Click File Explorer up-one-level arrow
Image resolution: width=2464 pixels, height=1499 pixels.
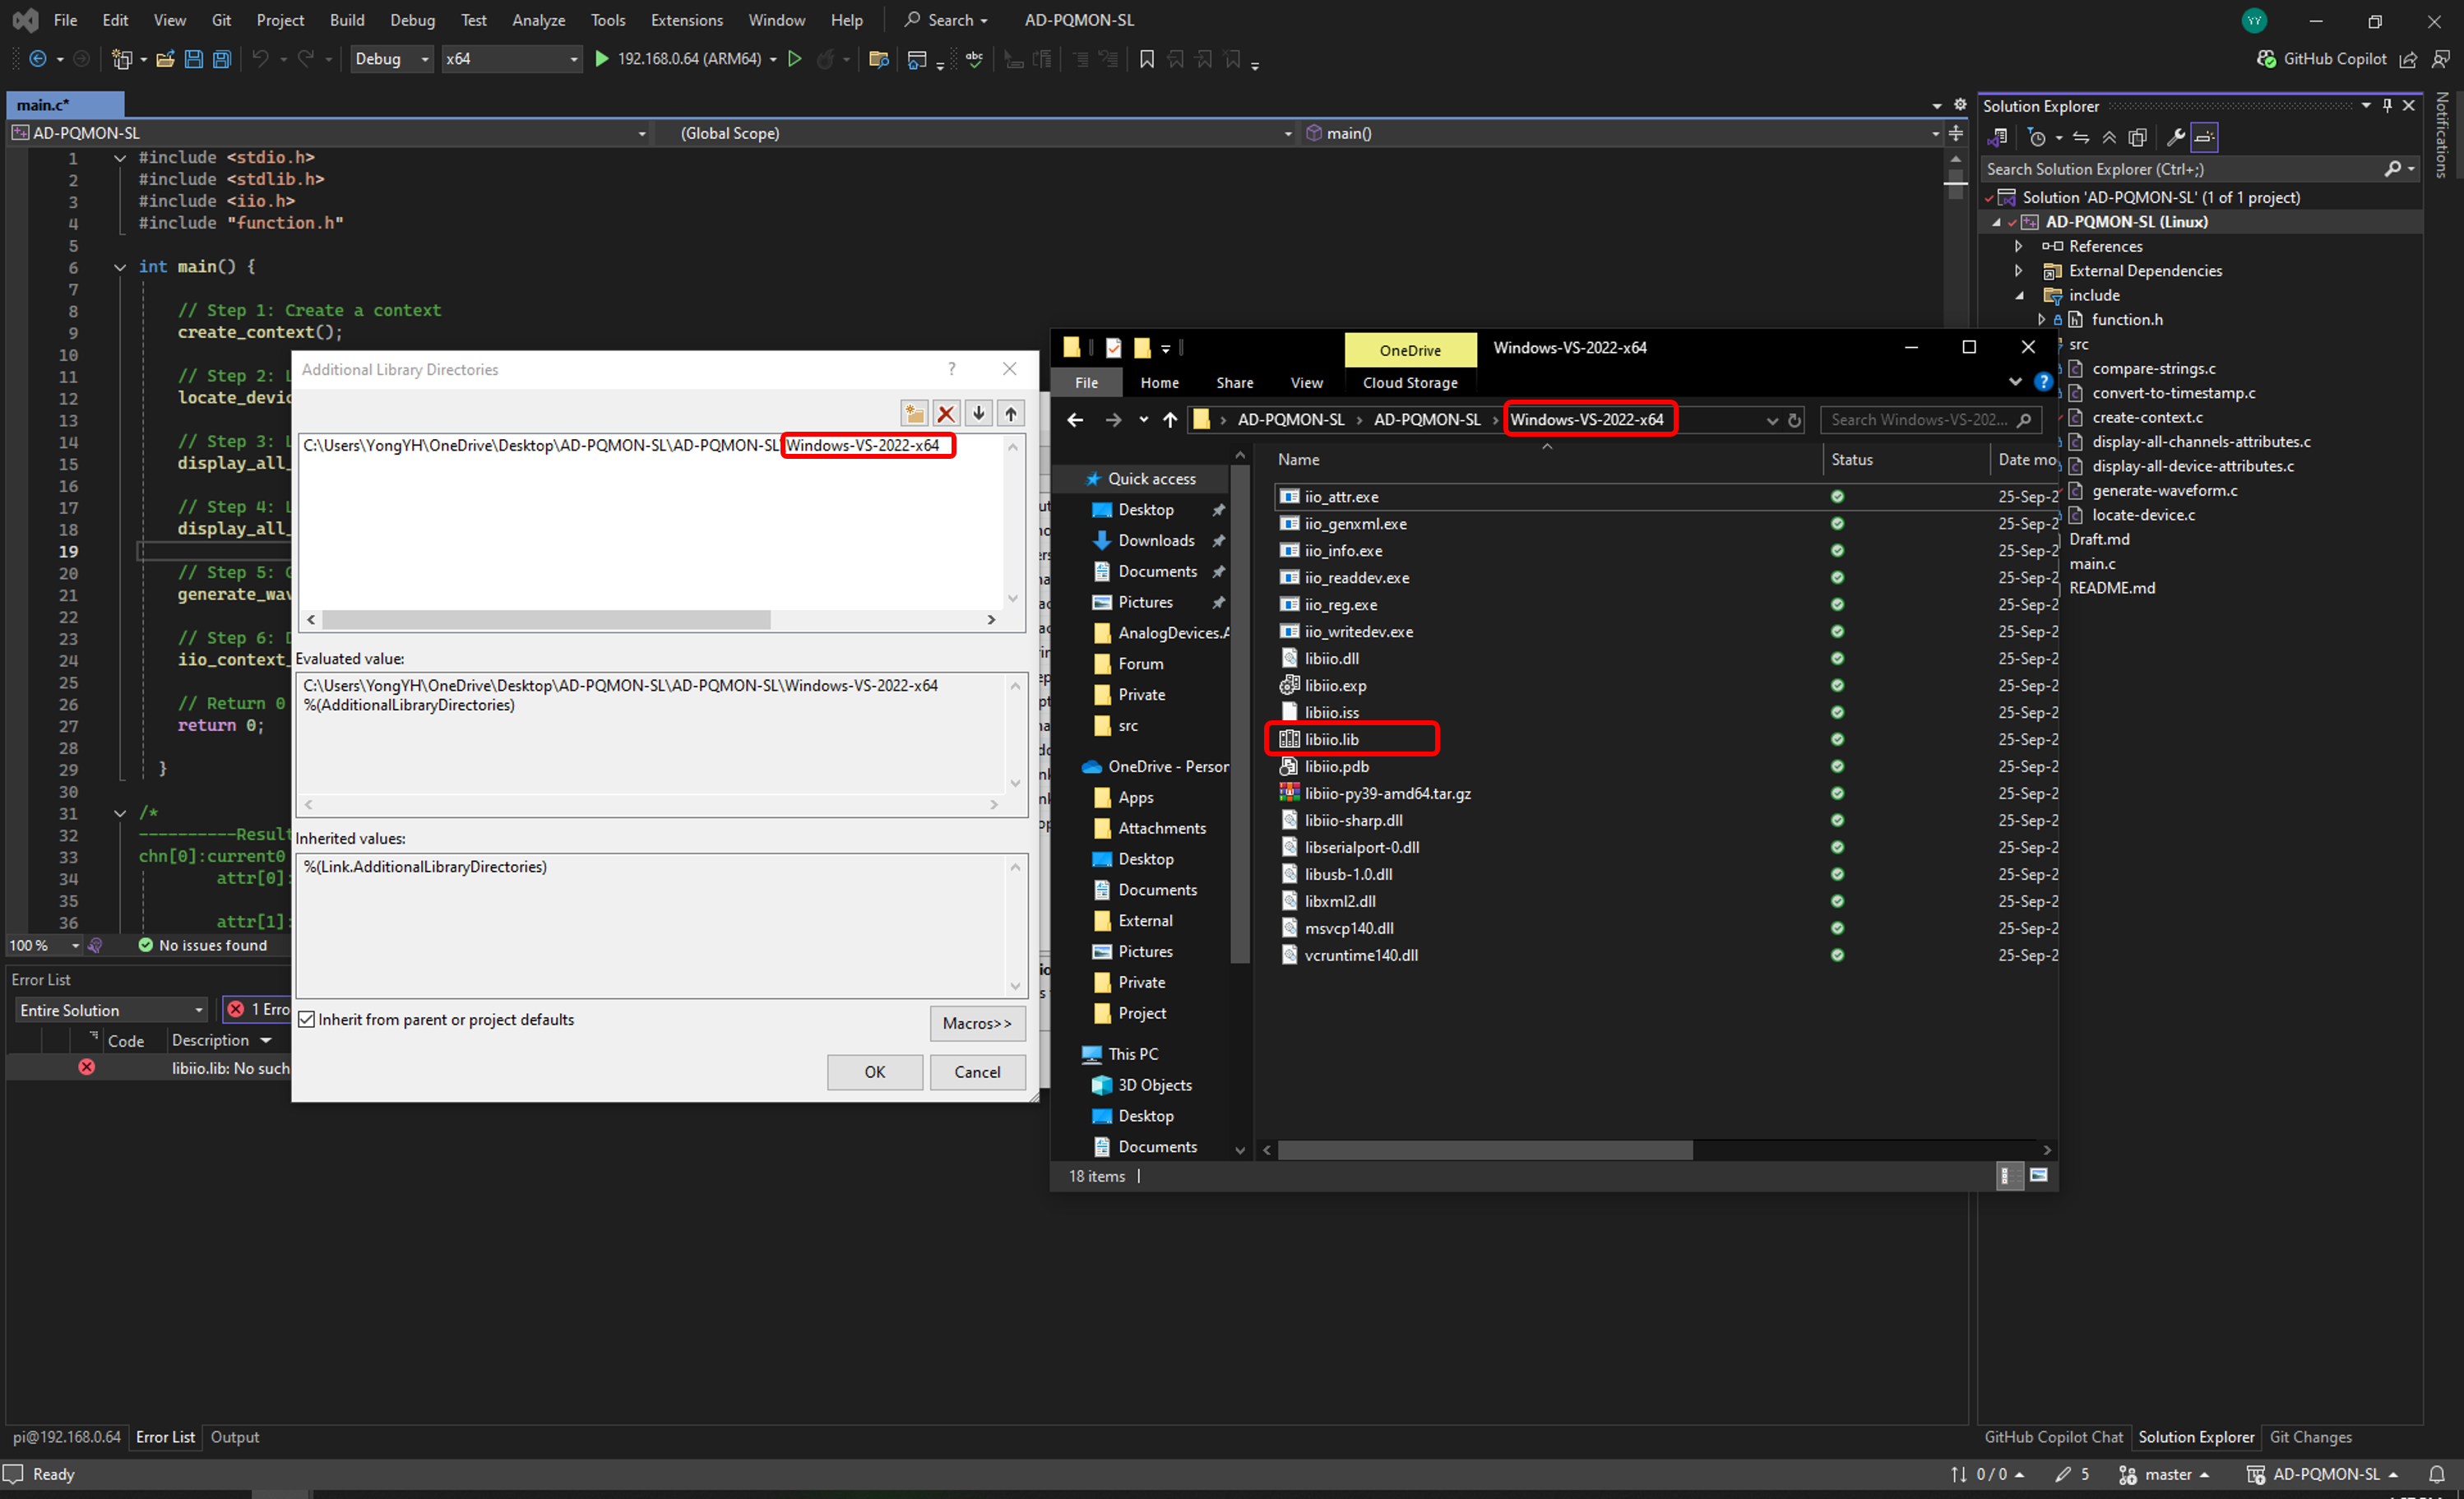[x=1170, y=420]
